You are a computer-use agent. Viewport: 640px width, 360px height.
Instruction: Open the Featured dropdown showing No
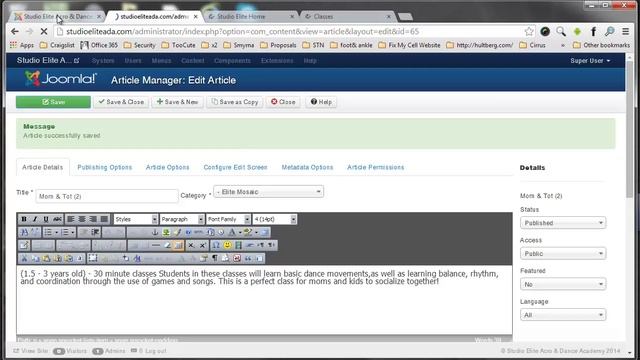pyautogui.click(x=563, y=284)
